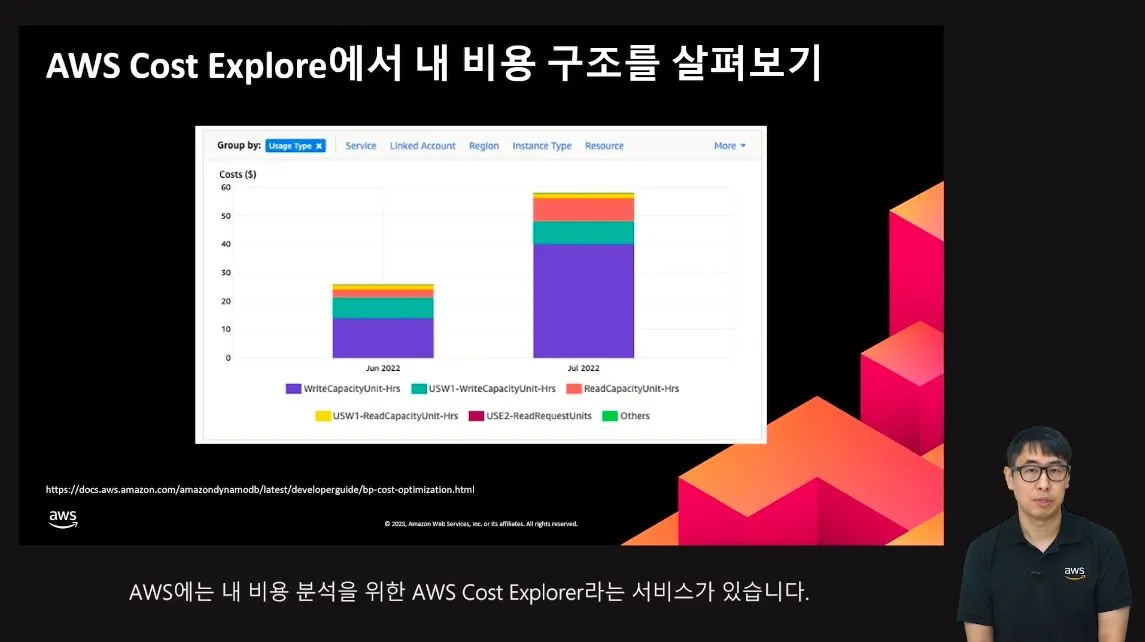Click the Group by label
This screenshot has width=1145, height=642.
click(x=239, y=145)
